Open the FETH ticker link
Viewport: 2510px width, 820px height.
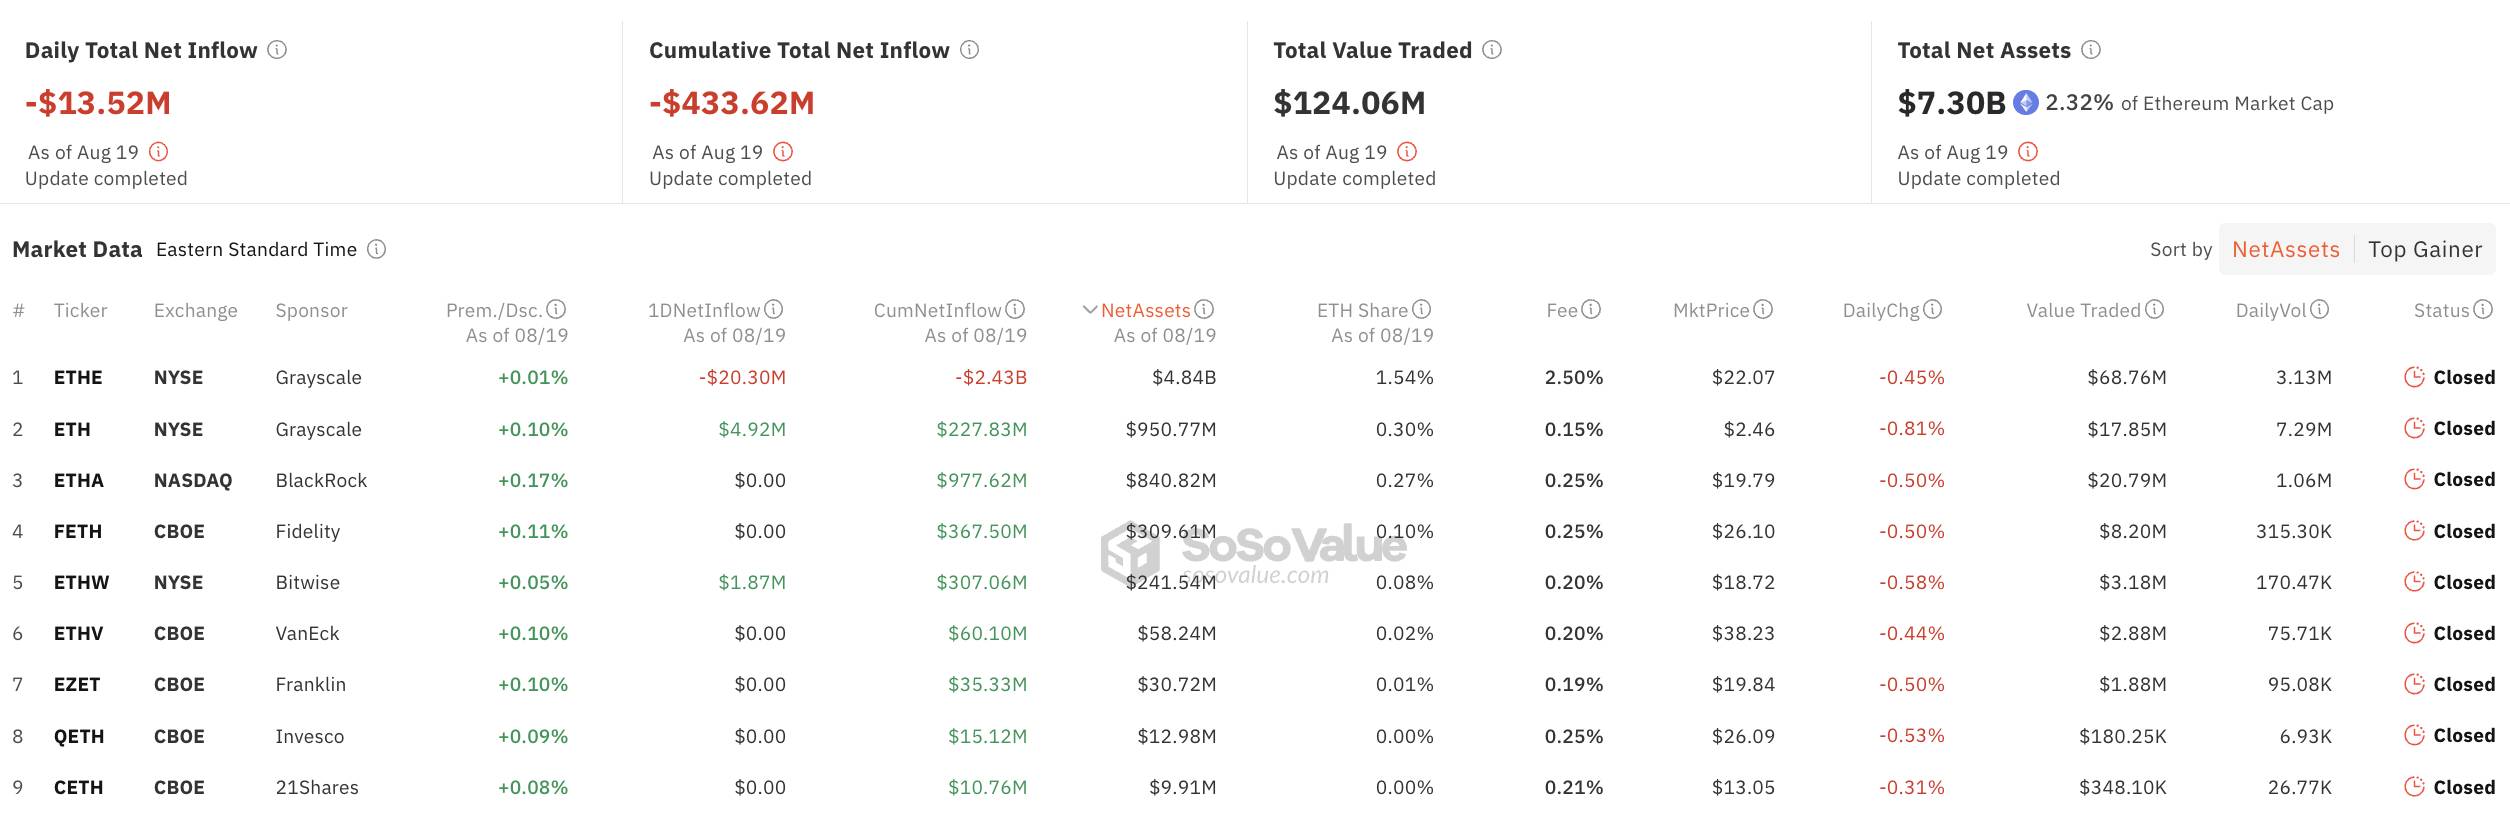78,532
